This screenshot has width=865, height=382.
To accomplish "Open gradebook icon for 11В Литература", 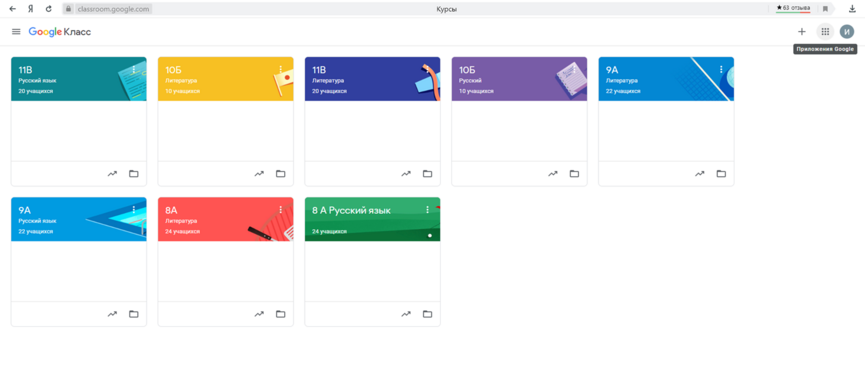I will click(x=406, y=173).
